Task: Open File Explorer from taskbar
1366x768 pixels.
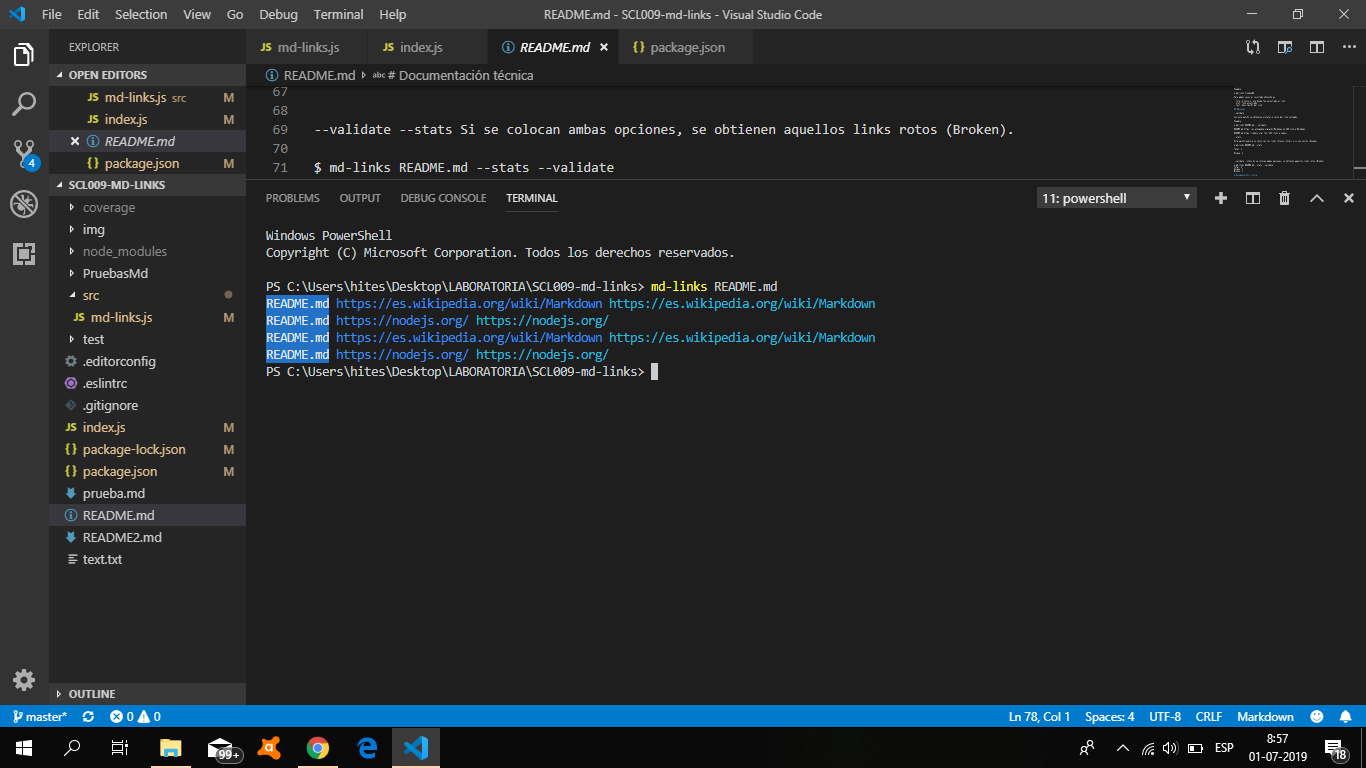Action: click(x=171, y=747)
